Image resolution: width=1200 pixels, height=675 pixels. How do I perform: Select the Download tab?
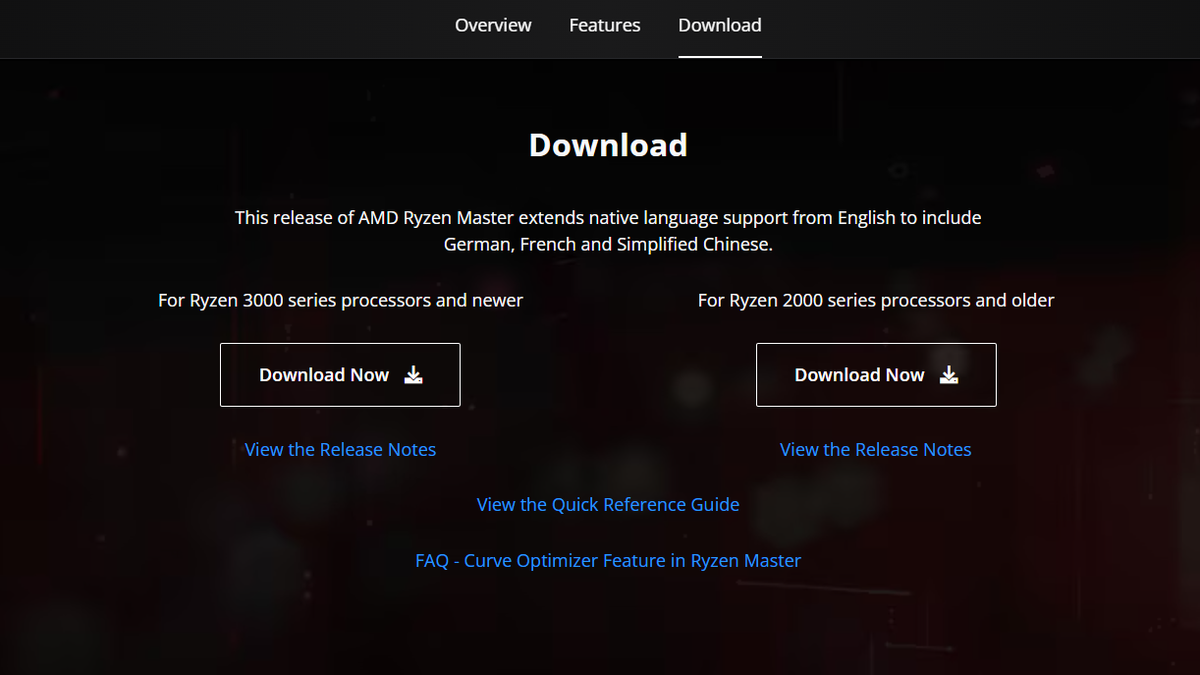720,25
